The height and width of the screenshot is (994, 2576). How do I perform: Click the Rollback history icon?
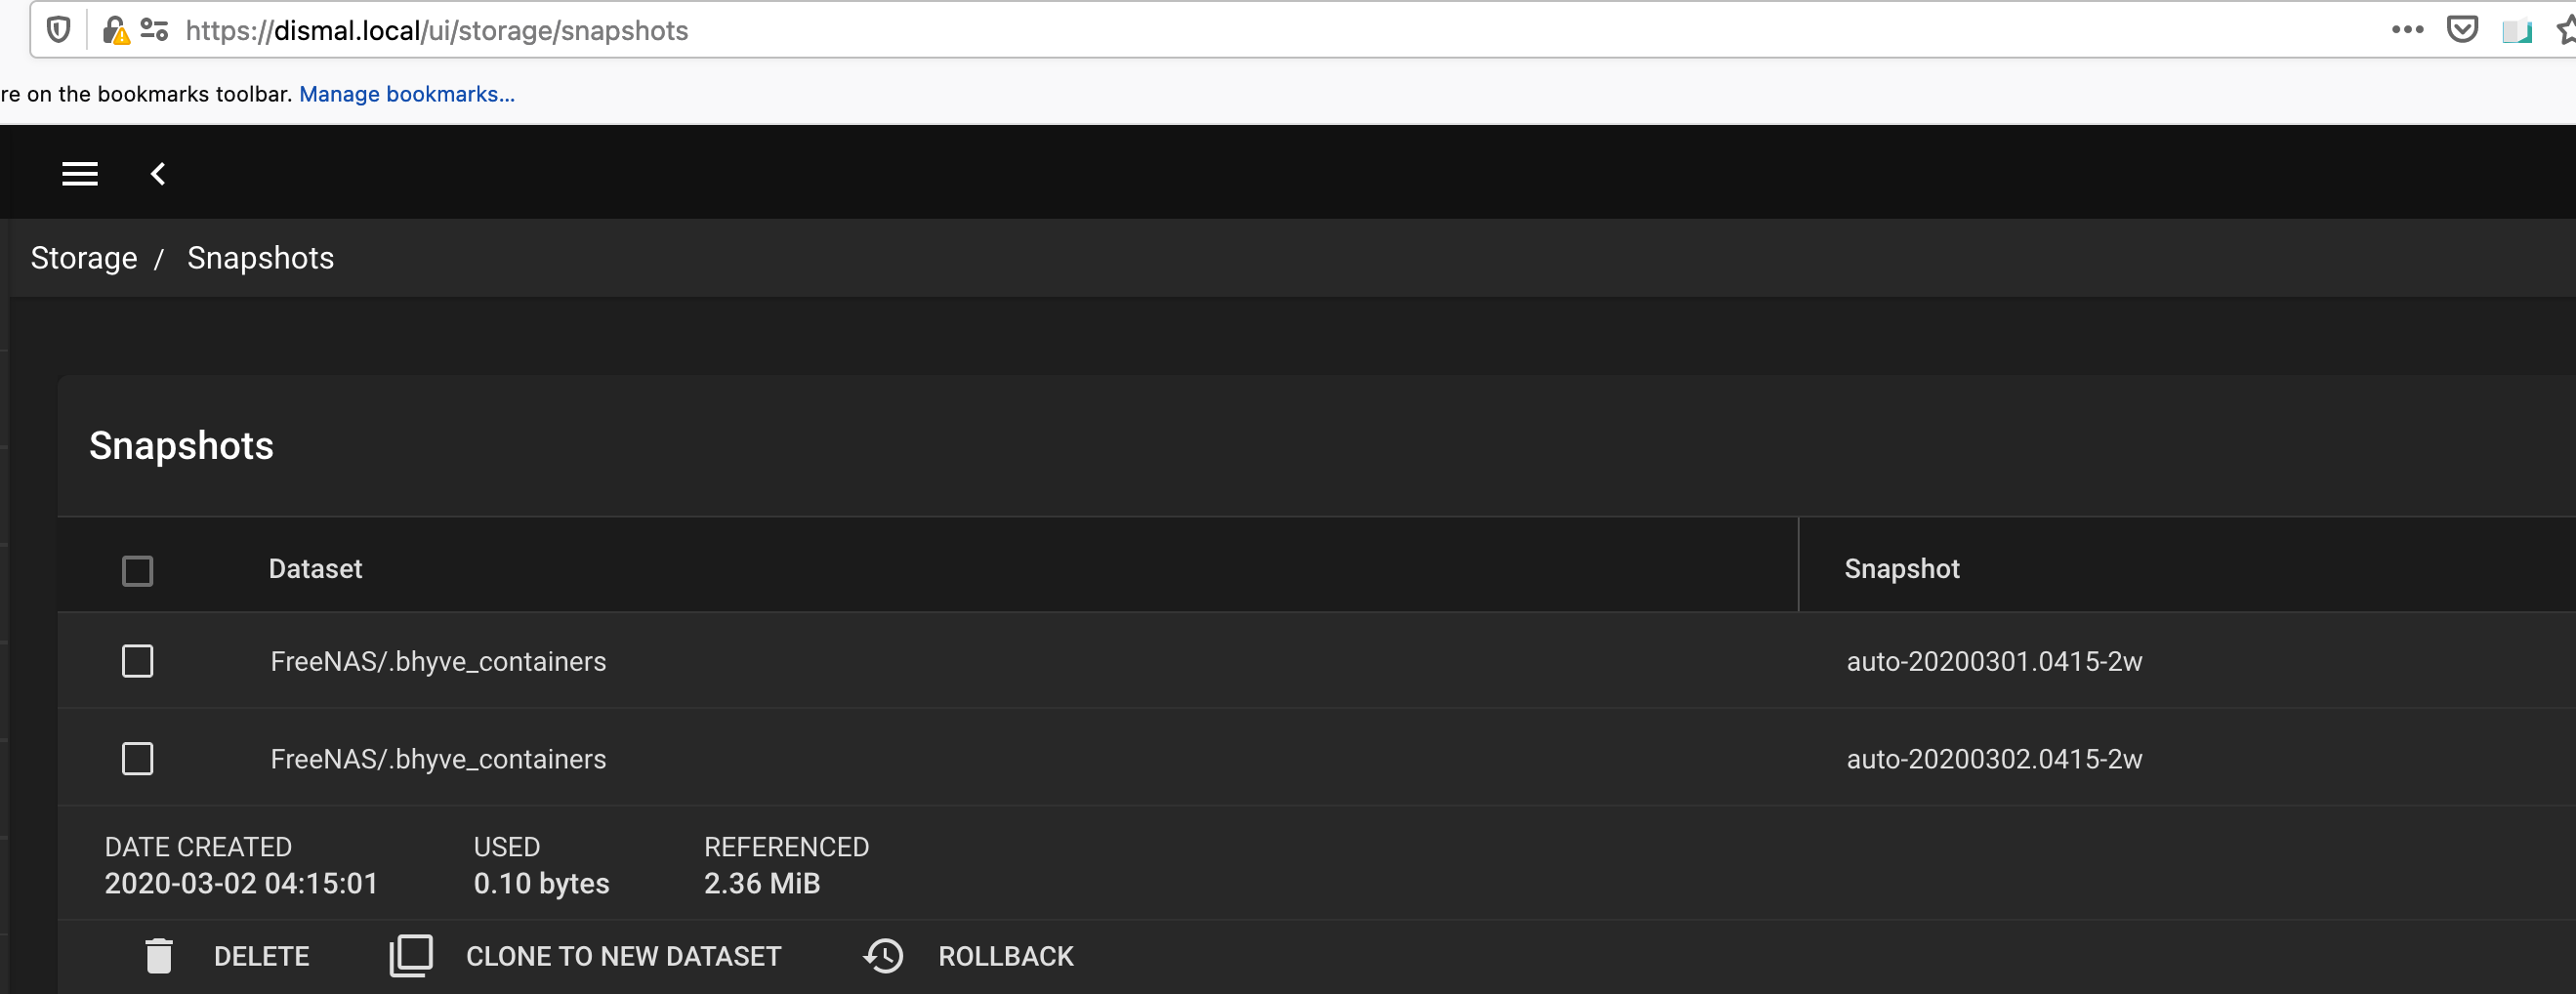(883, 956)
